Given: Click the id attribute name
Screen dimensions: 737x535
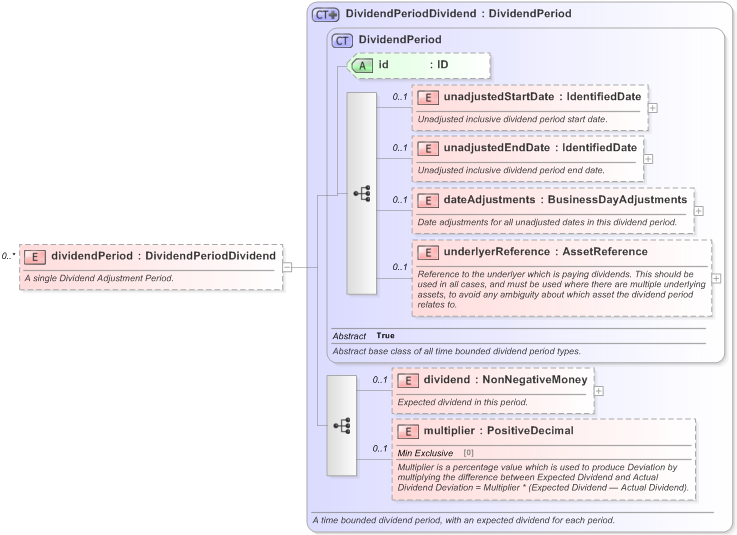Looking at the screenshot, I should [x=384, y=65].
